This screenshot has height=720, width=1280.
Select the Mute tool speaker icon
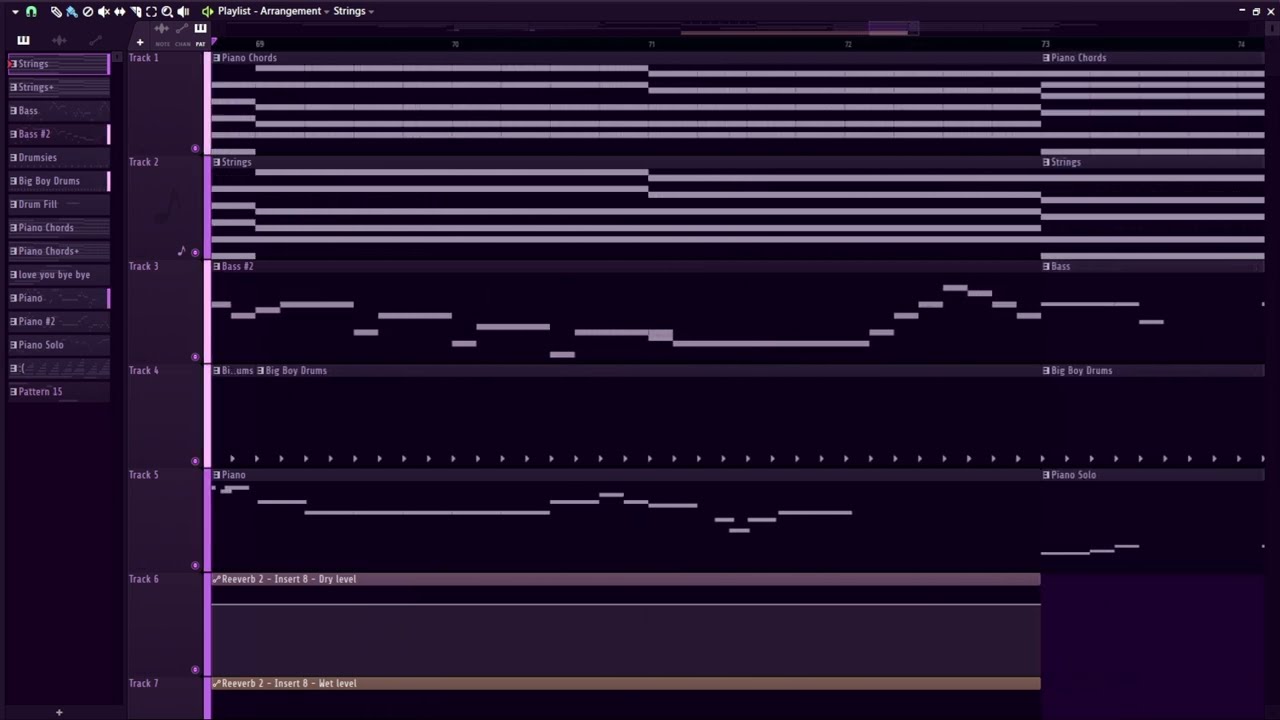pos(103,11)
